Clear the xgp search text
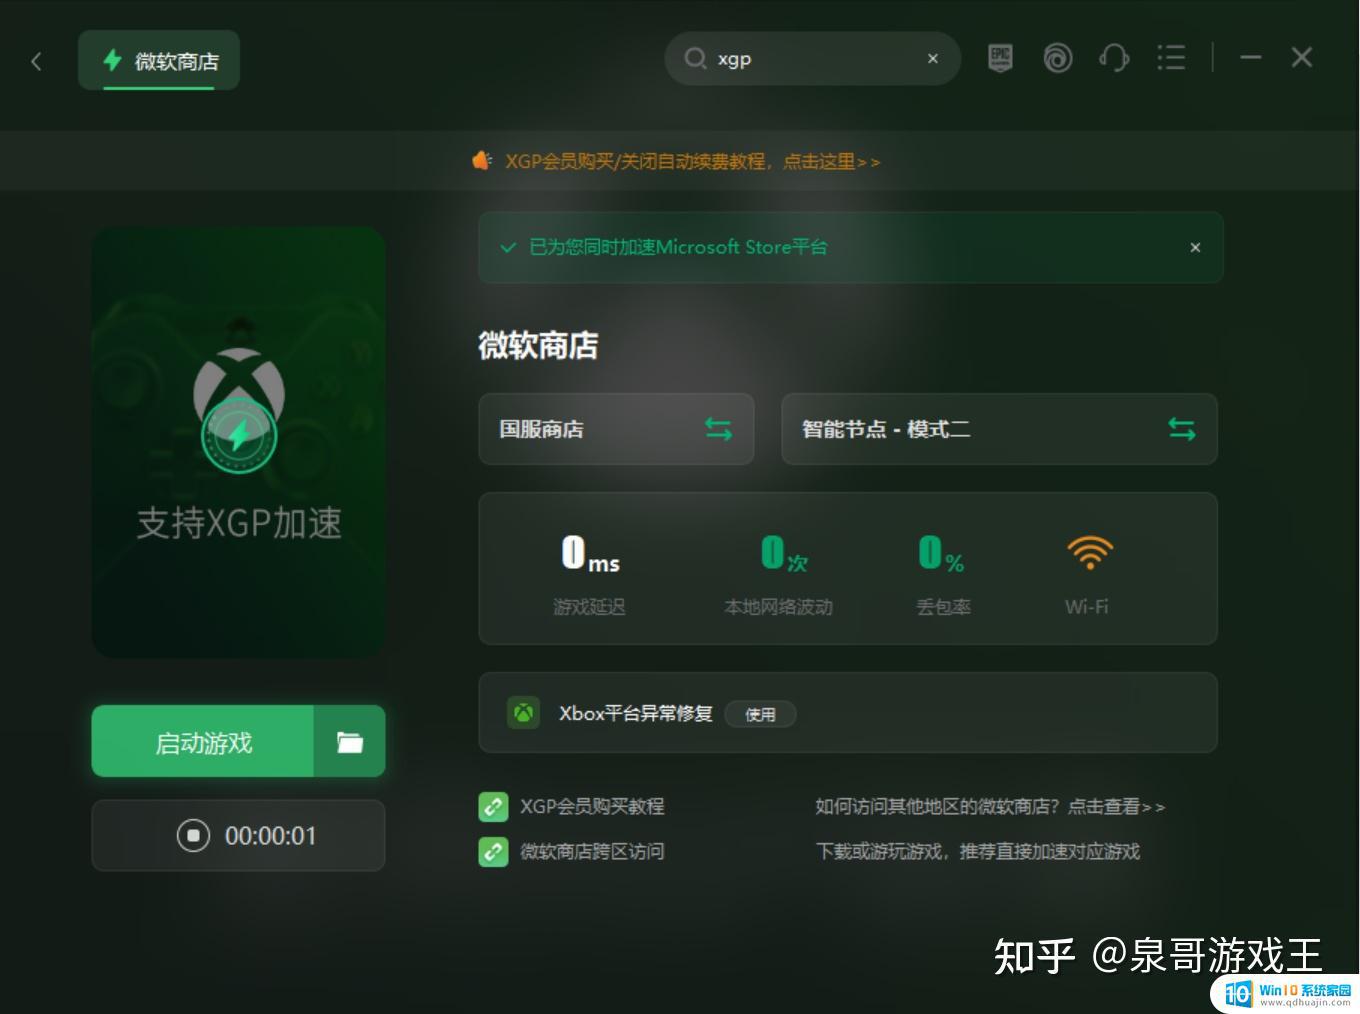This screenshot has width=1360, height=1014. click(933, 59)
